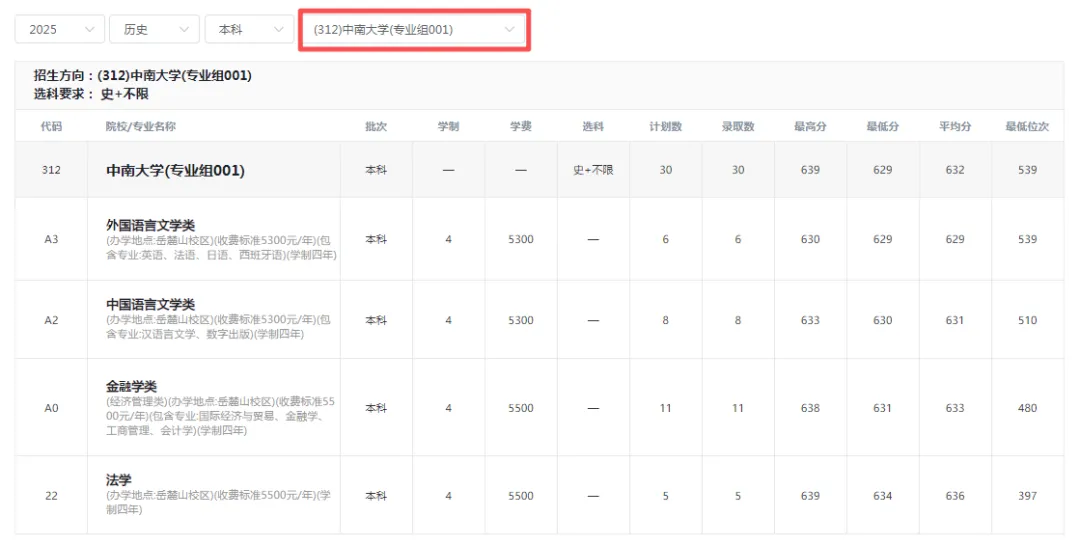Screen dimensions: 1080x545
Task: Click tuition 5500 in 金融学类 row
Action: [x=521, y=408]
